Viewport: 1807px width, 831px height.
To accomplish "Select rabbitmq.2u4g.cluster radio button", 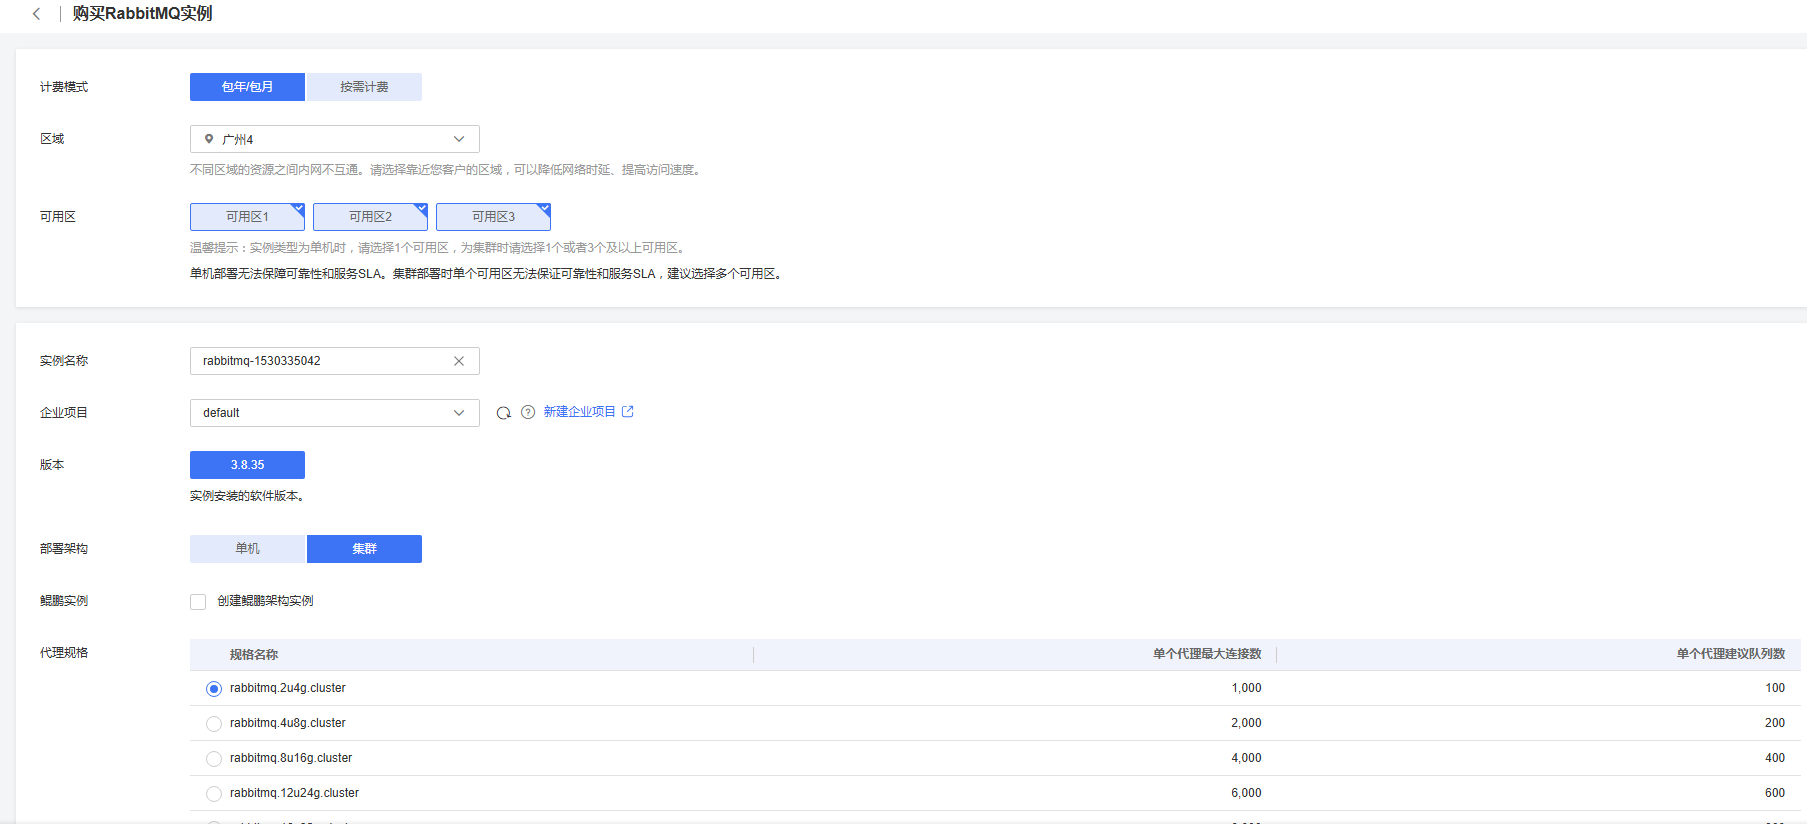I will click(x=214, y=689).
